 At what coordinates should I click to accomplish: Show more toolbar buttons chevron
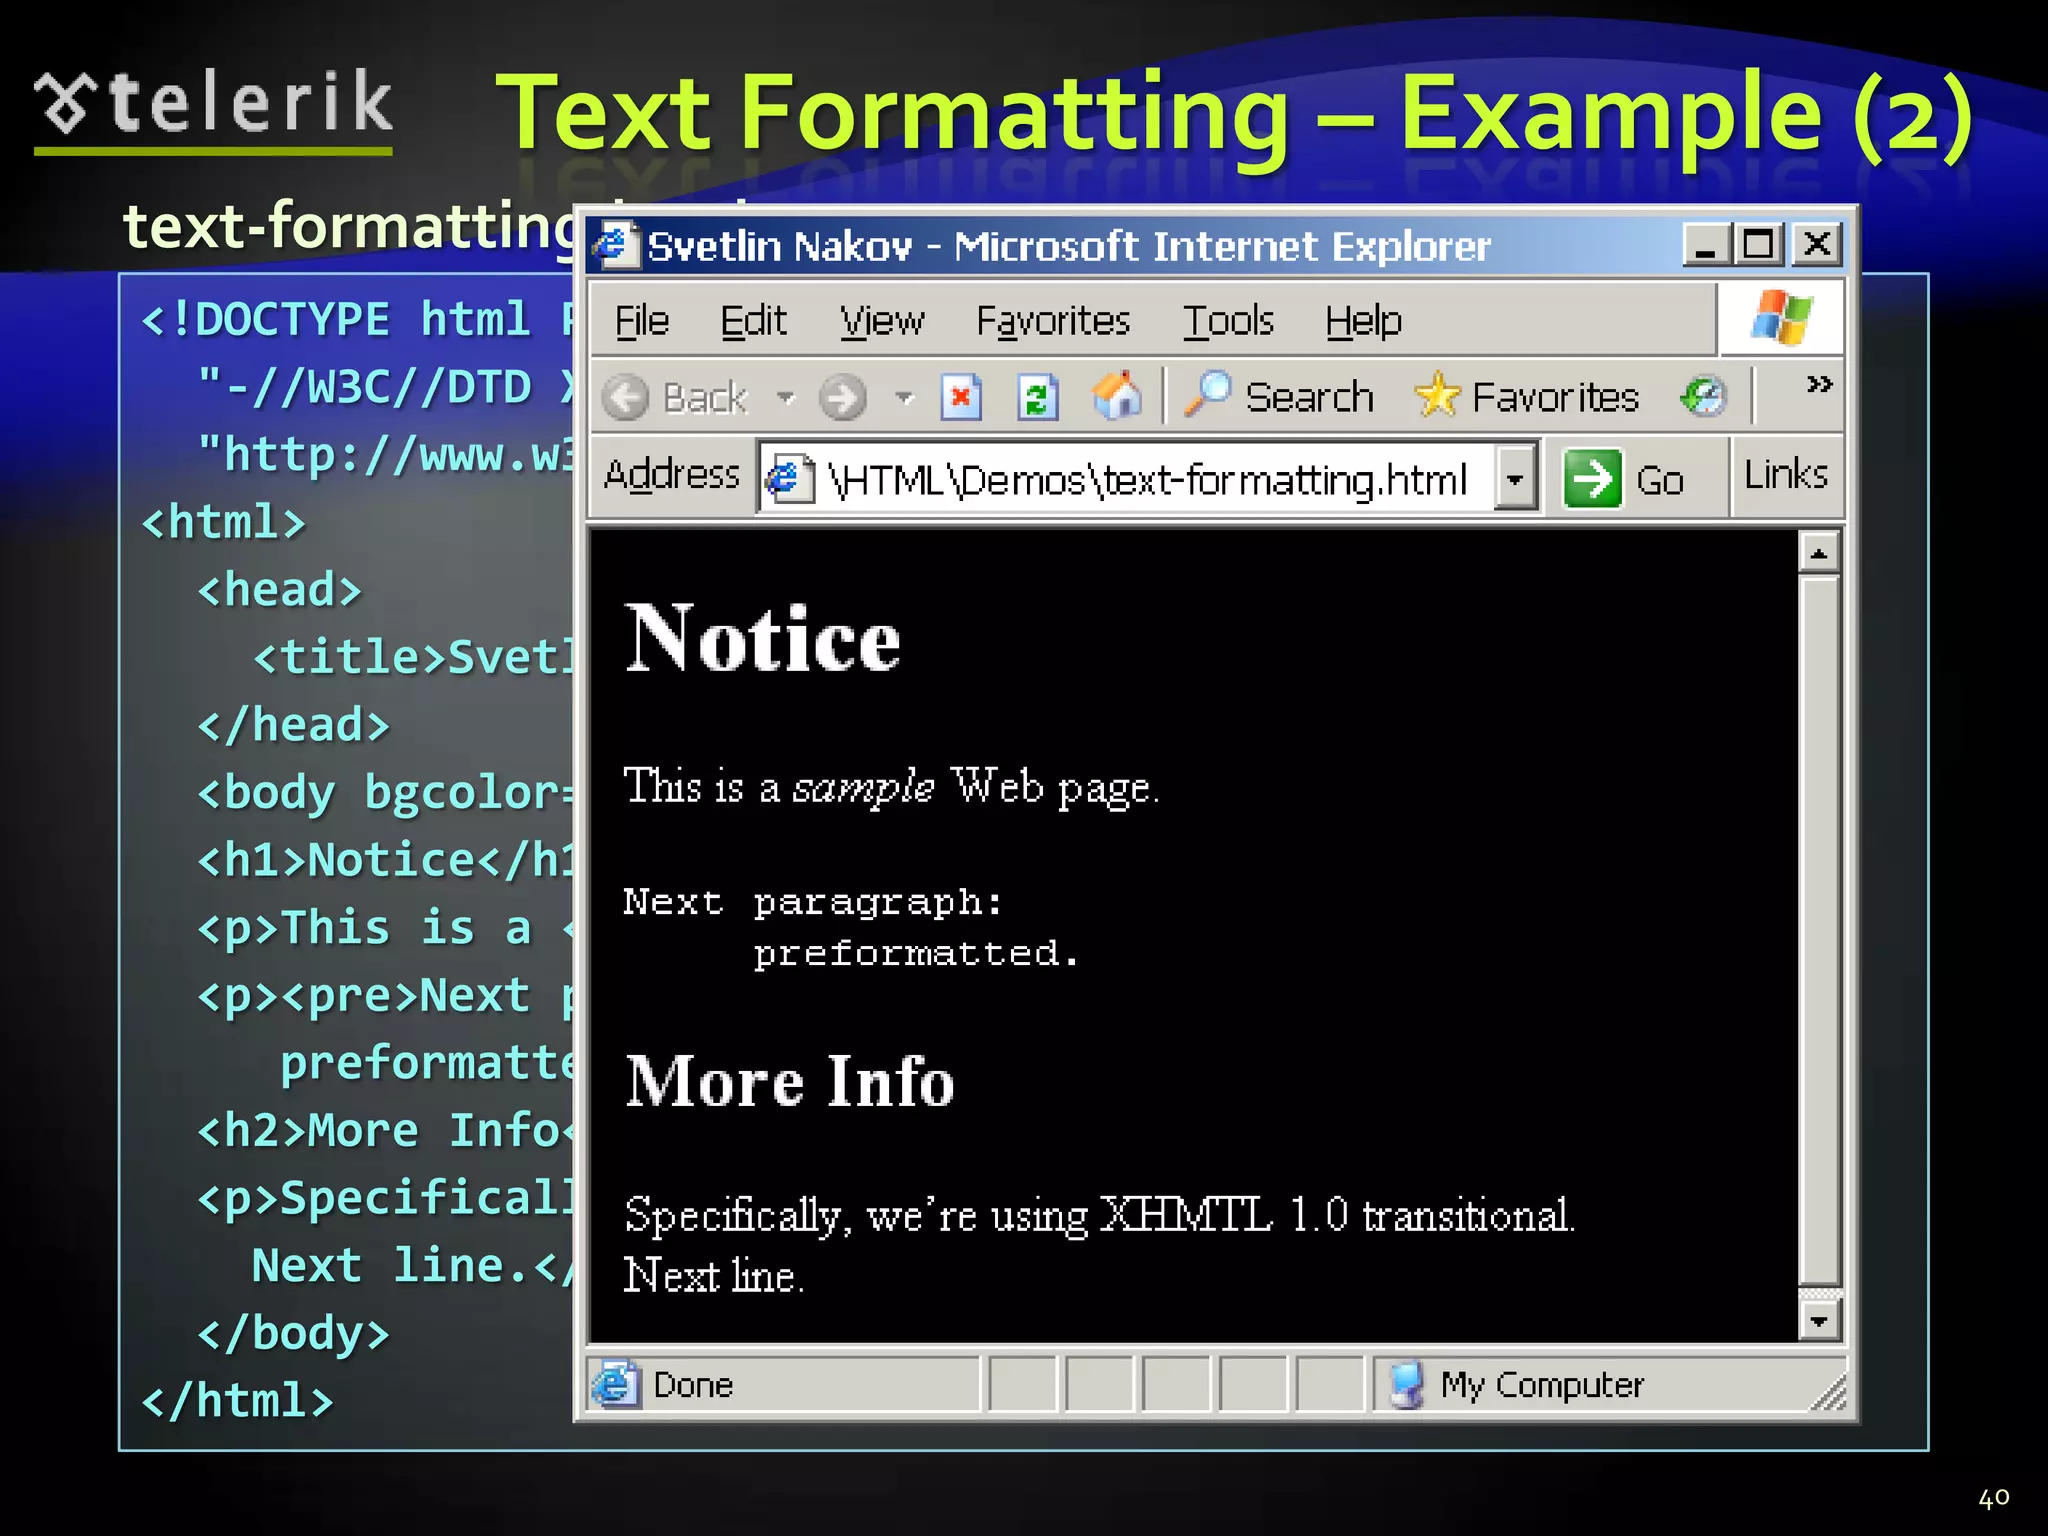[x=1819, y=385]
